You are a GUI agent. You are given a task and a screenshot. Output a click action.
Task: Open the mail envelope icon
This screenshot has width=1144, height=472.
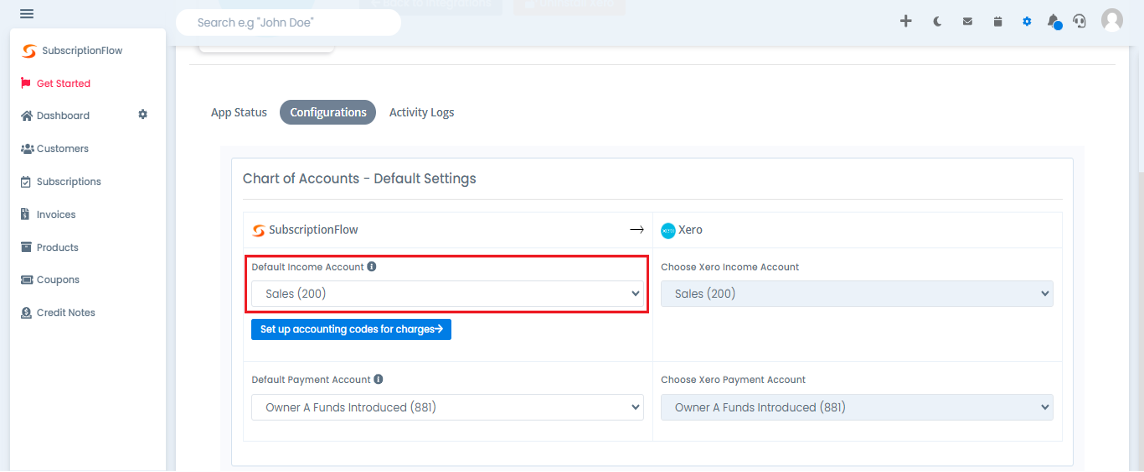coord(967,21)
